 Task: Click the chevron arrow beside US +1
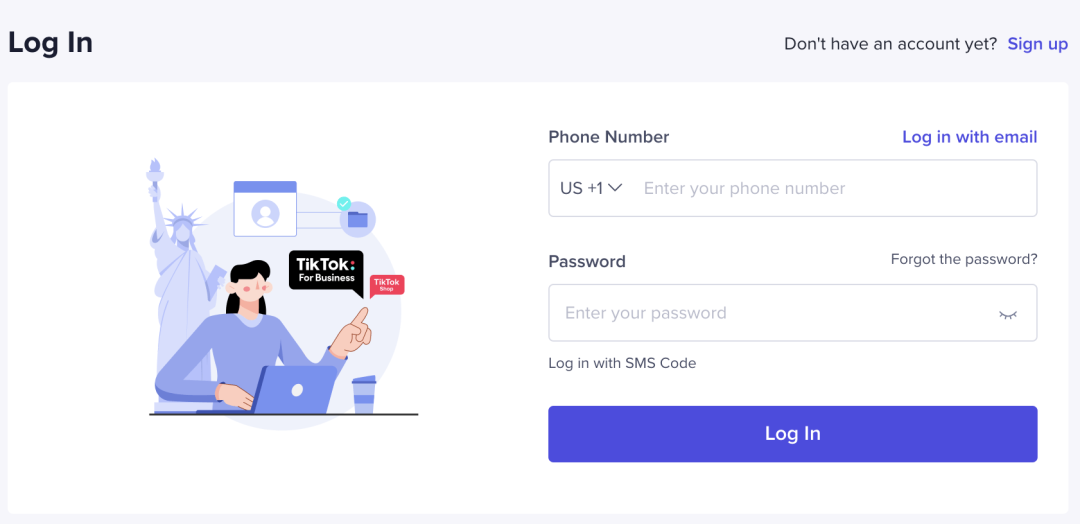point(616,188)
